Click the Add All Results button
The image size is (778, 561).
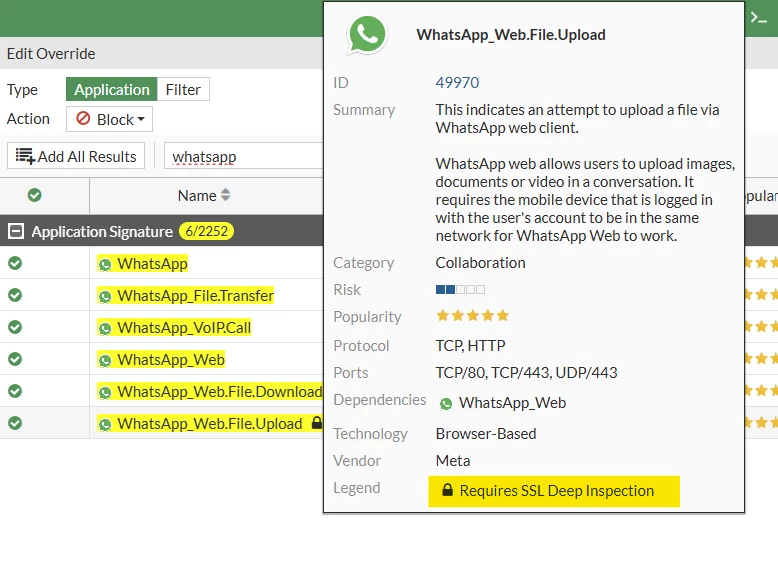pyautogui.click(x=76, y=156)
